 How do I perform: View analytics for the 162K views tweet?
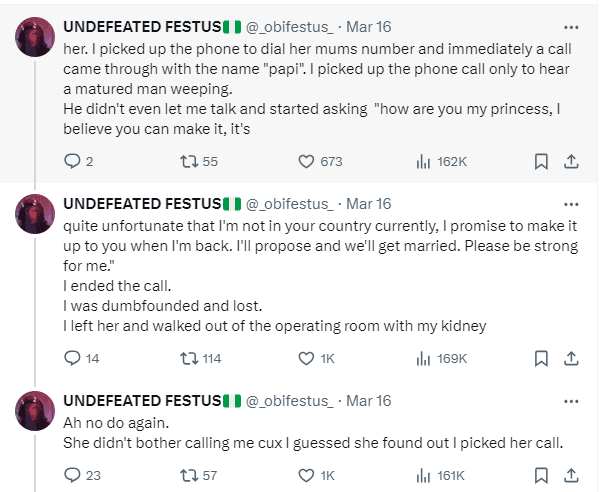click(422, 161)
